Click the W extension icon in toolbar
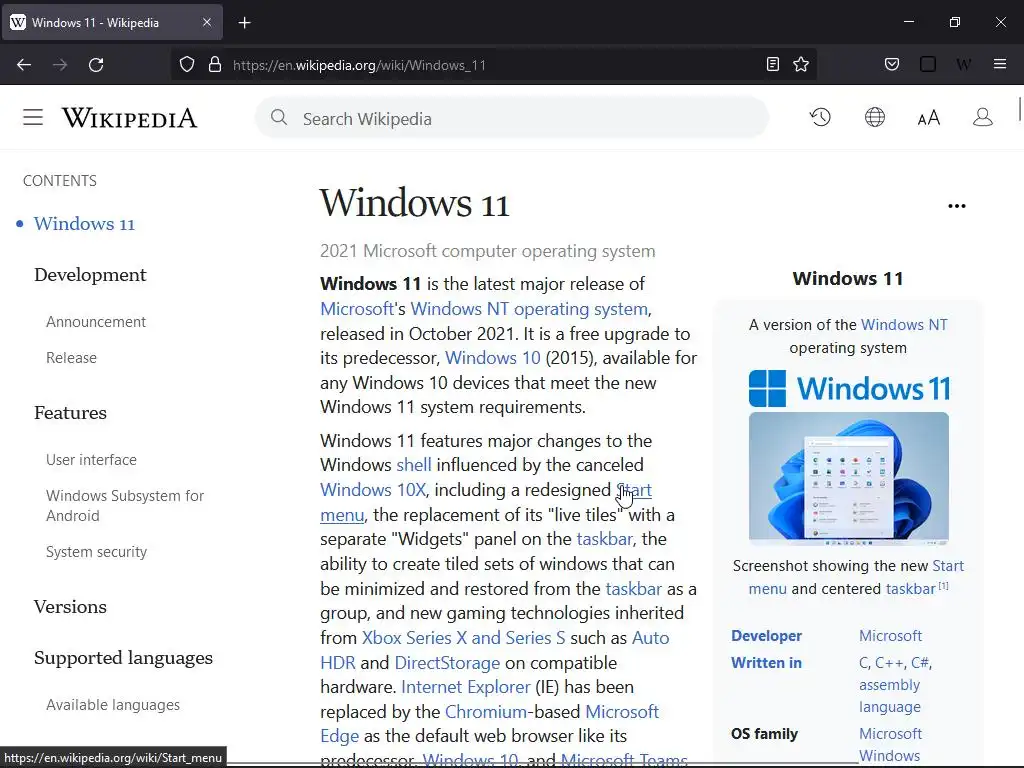 [x=963, y=64]
